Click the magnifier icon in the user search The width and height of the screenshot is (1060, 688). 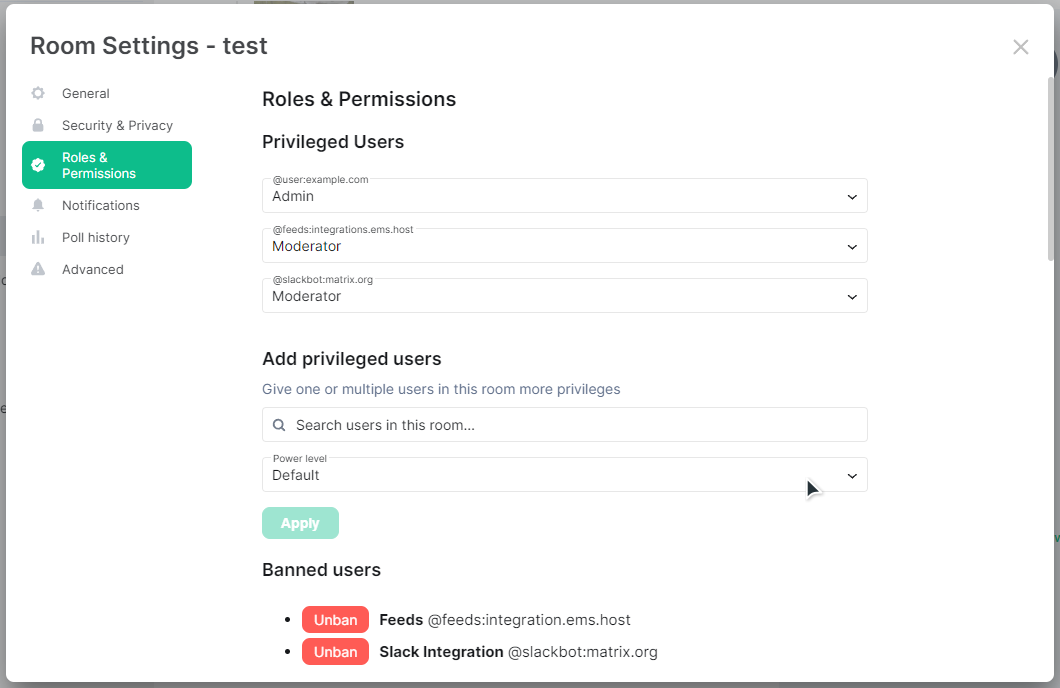(x=279, y=425)
